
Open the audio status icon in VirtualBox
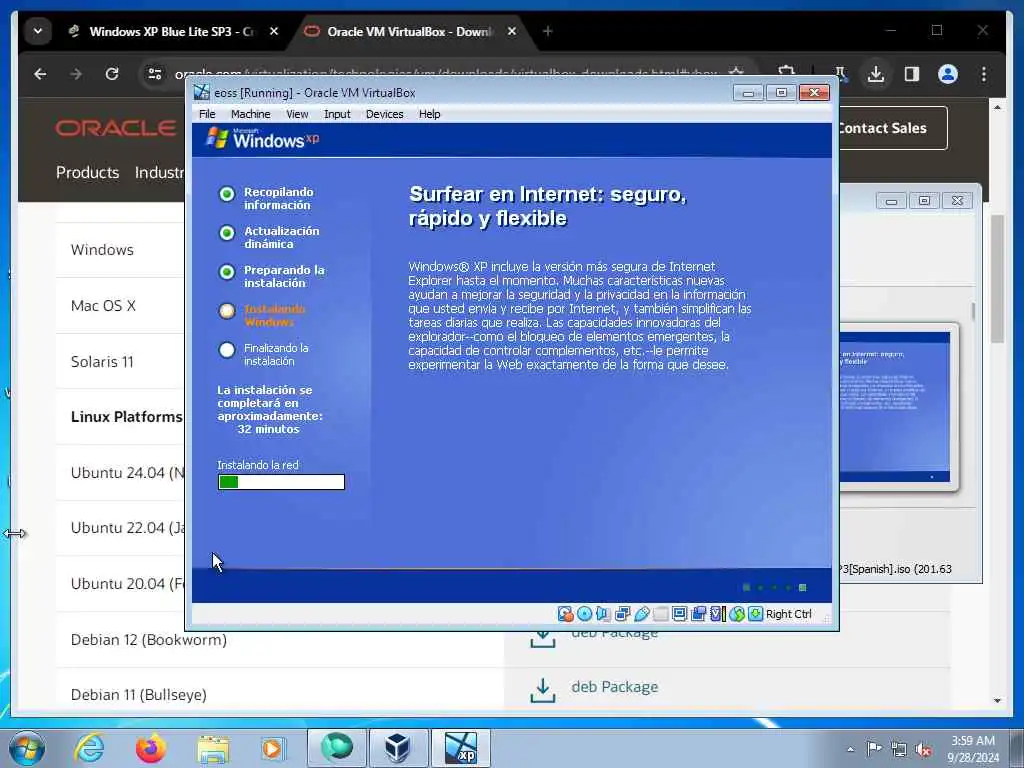pyautogui.click(x=603, y=614)
